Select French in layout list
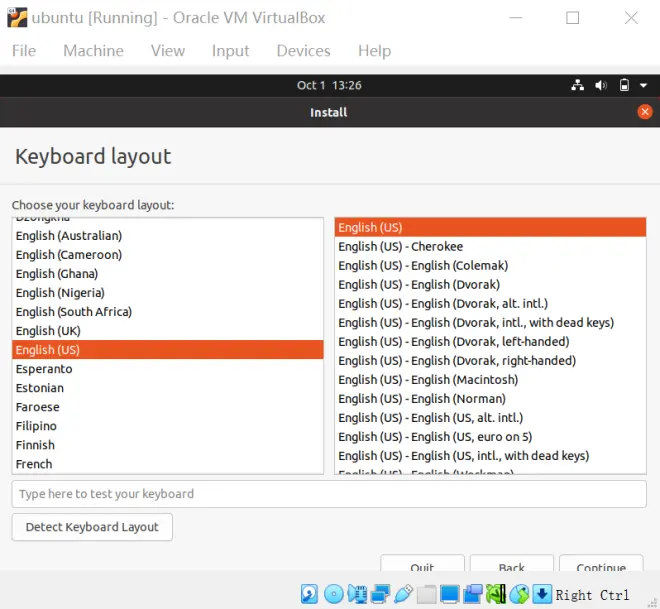The height and width of the screenshot is (609, 660). click(168, 464)
